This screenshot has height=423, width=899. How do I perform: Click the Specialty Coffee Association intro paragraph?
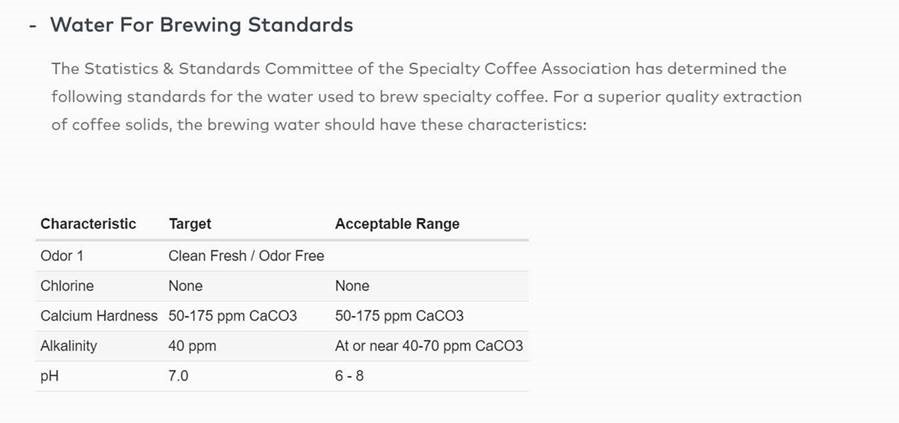tap(426, 97)
